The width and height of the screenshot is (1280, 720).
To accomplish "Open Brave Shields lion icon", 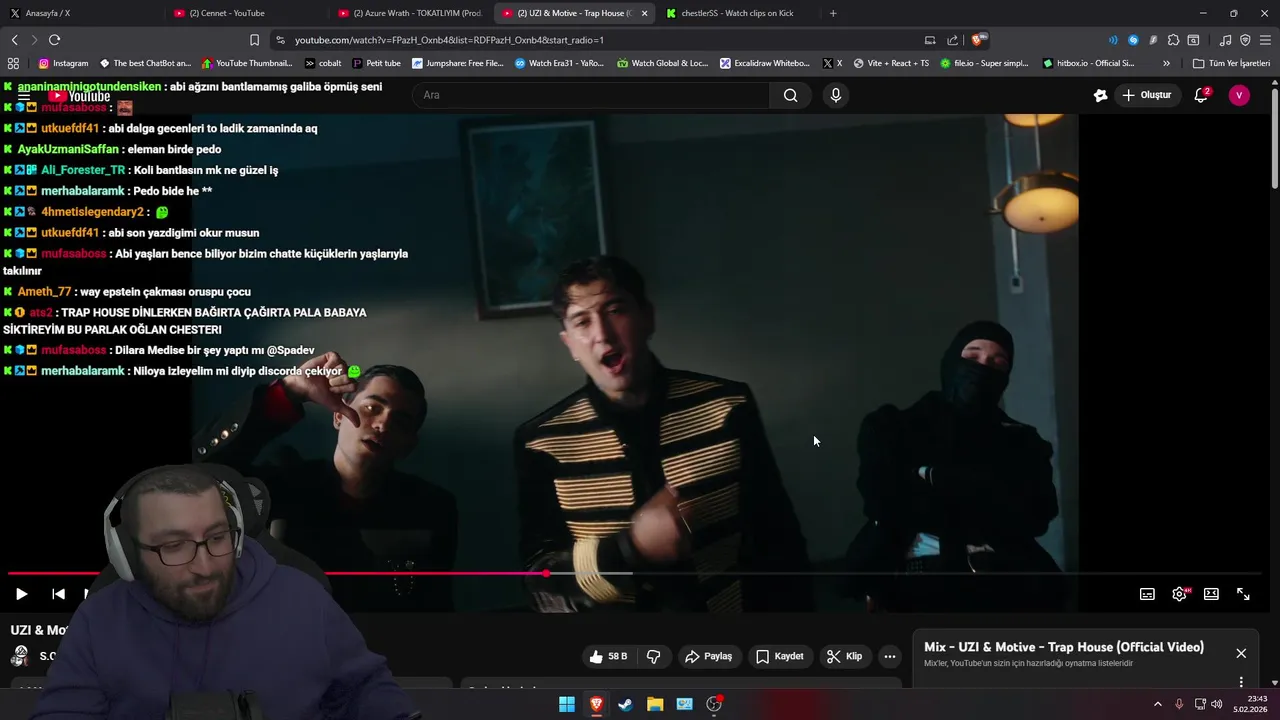I will click(978, 40).
